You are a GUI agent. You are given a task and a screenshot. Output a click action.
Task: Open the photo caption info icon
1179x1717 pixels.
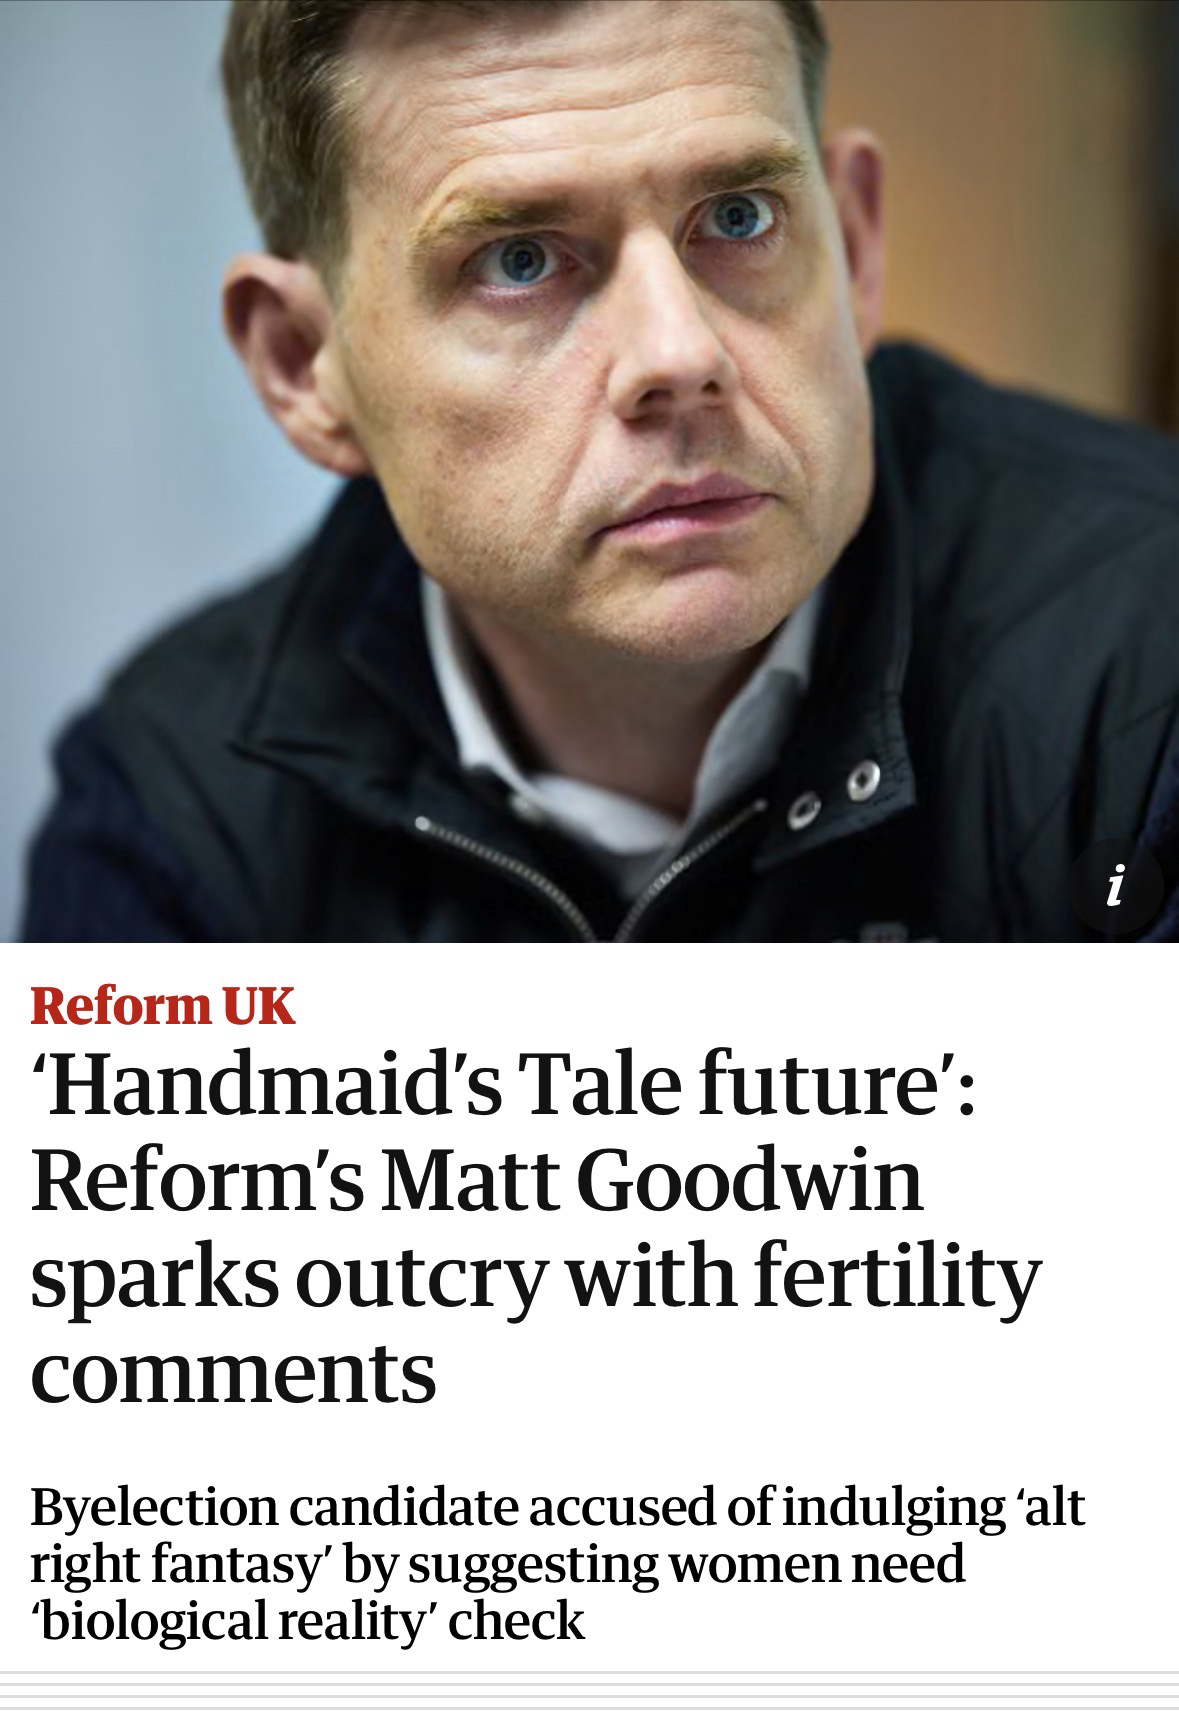pyautogui.click(x=1116, y=885)
